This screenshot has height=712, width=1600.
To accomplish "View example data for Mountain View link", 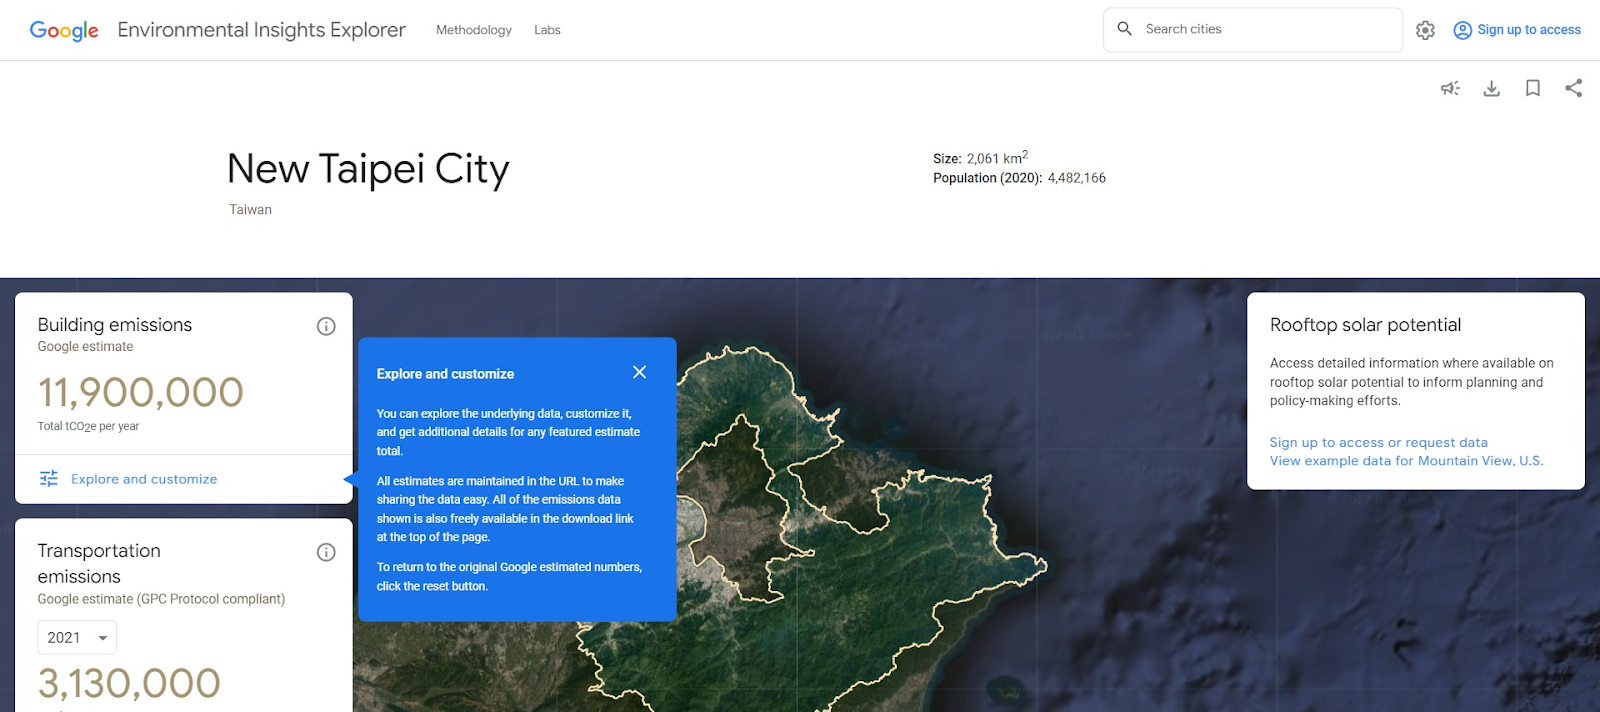I will (x=1406, y=461).
